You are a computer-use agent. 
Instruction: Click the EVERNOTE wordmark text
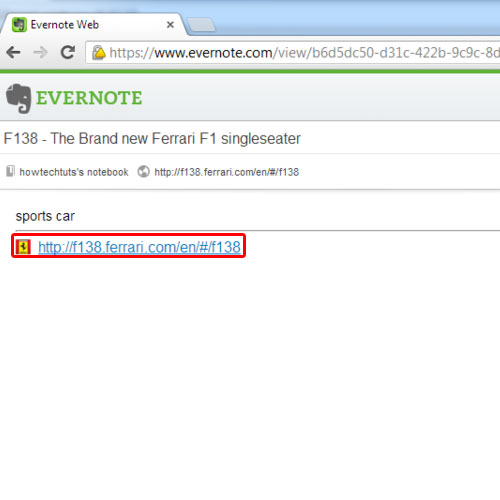click(x=89, y=98)
